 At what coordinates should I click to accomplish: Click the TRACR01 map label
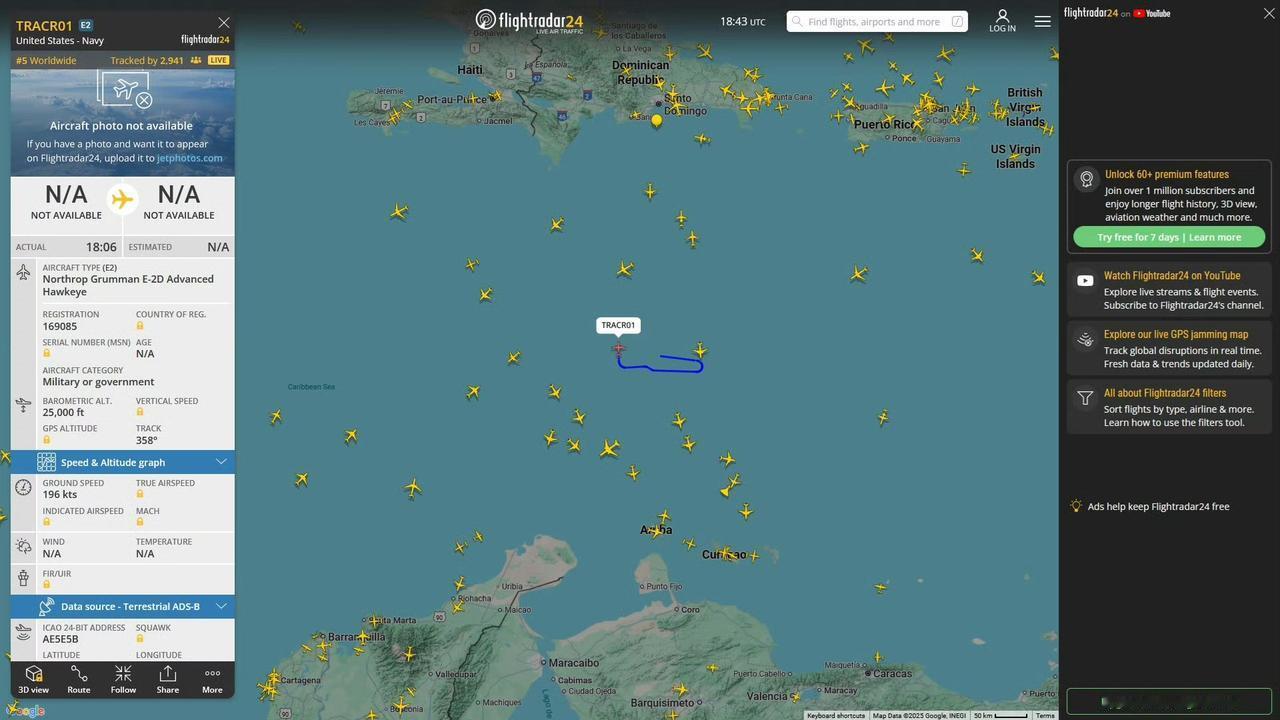tap(618, 325)
